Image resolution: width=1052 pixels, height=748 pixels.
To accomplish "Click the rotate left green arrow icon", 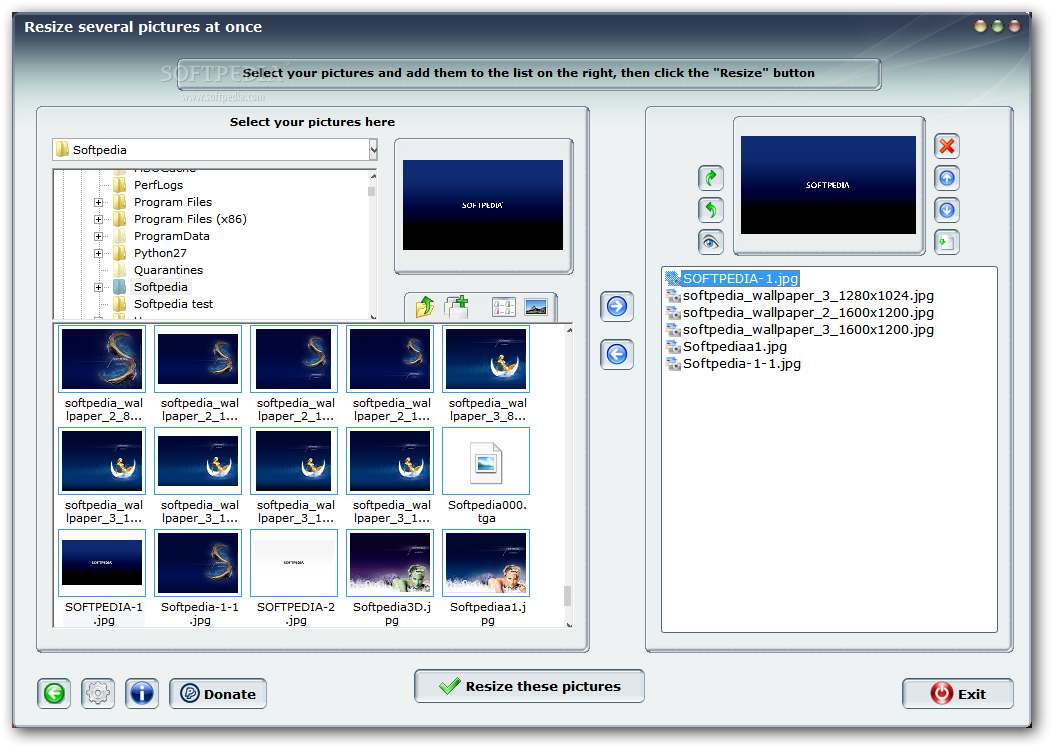I will pyautogui.click(x=711, y=211).
